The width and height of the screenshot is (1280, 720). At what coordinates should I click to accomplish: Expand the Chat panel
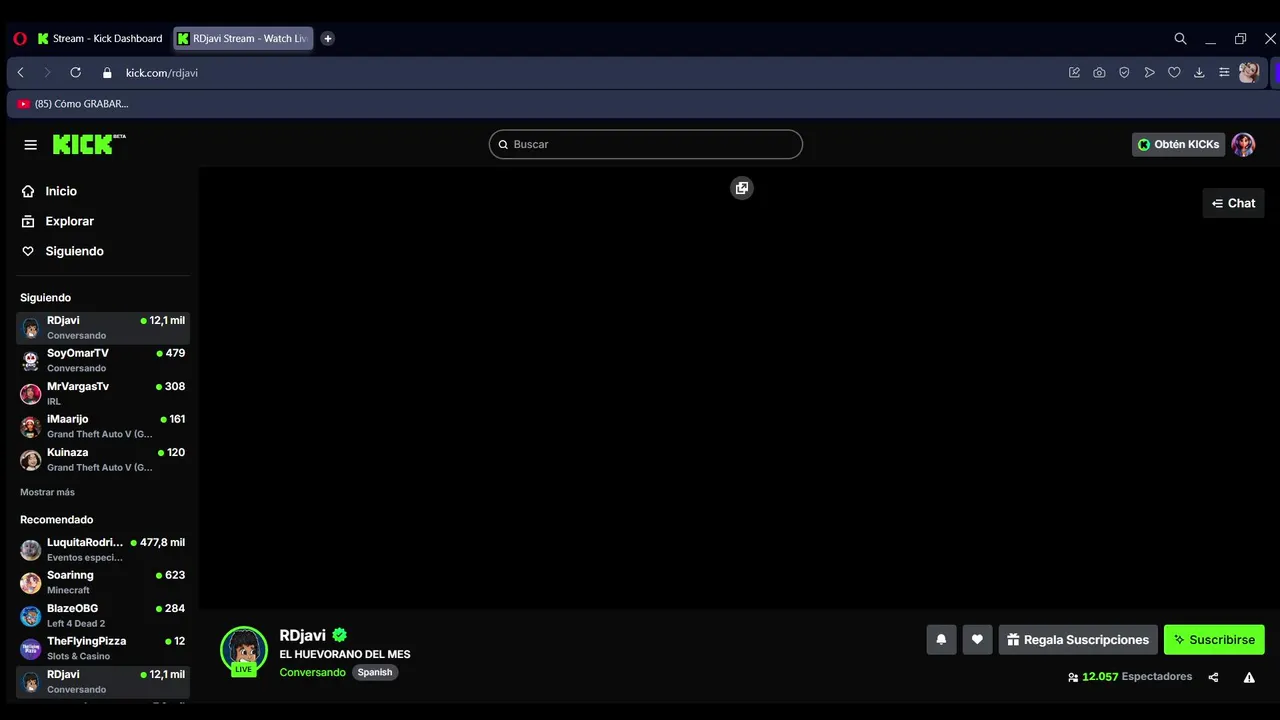(1233, 203)
